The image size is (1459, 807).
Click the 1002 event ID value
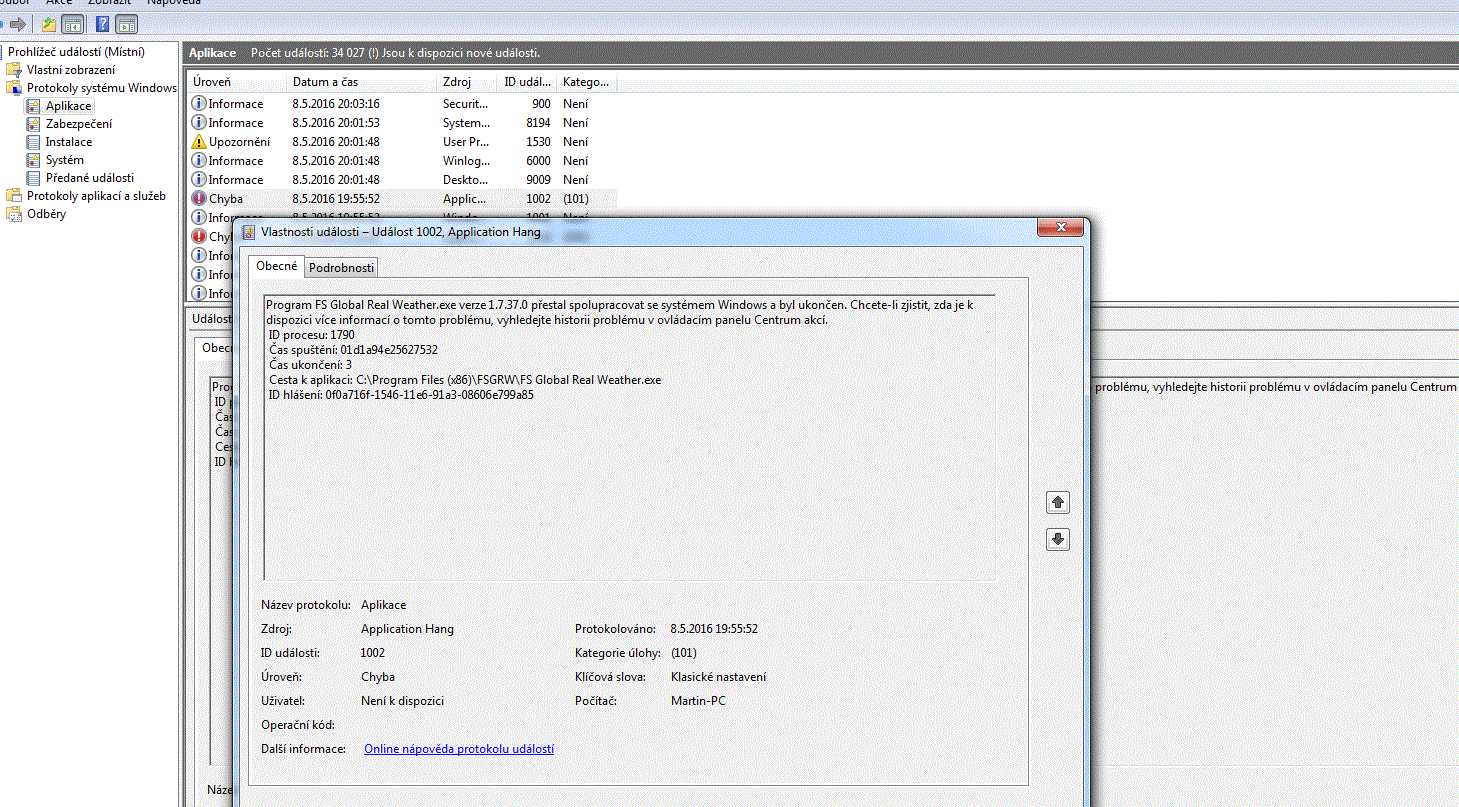[x=373, y=653]
